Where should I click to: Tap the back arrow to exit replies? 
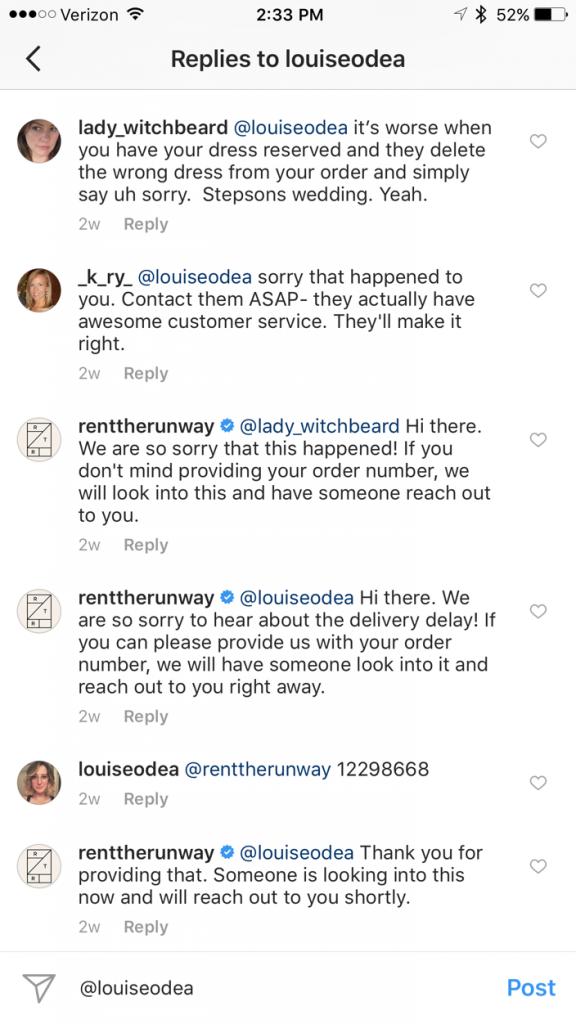tap(33, 58)
